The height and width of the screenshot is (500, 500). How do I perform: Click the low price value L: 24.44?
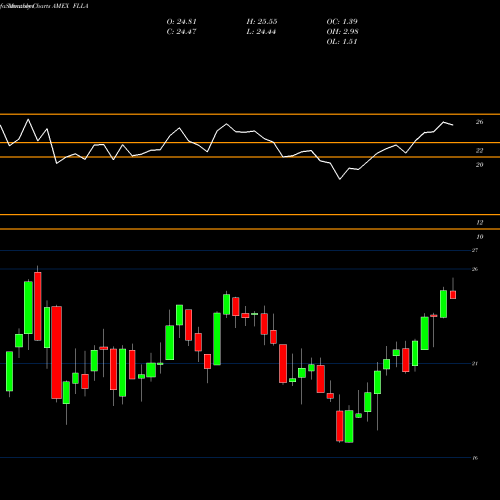(x=261, y=32)
